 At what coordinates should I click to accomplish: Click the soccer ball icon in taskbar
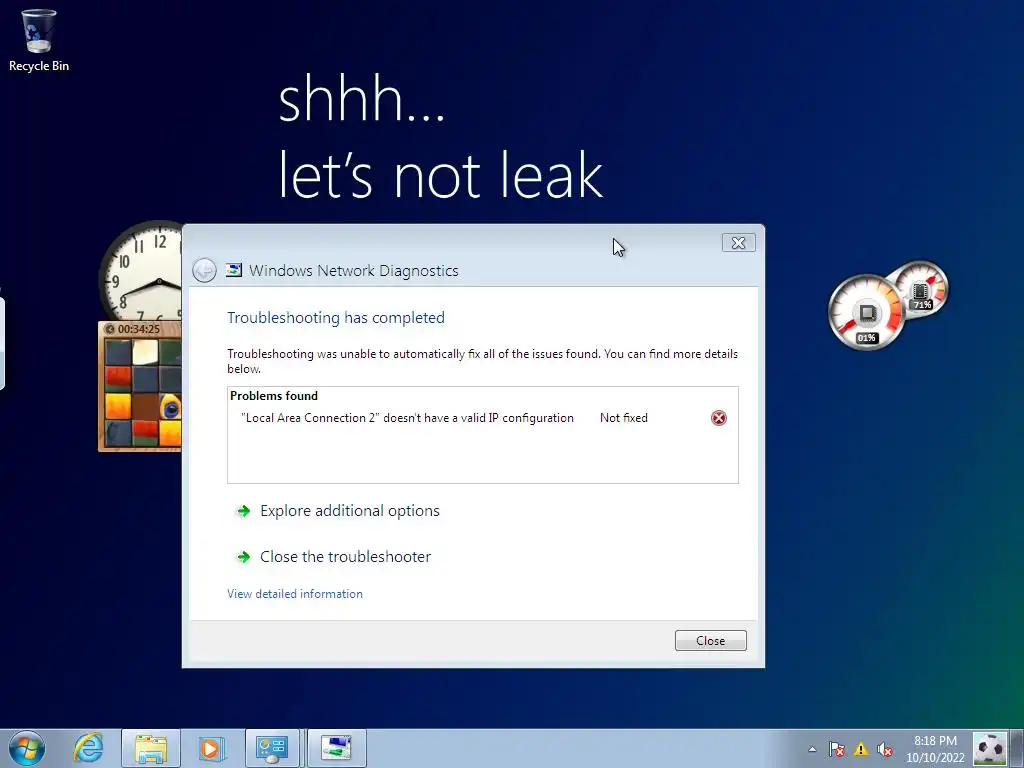pyautogui.click(x=989, y=749)
